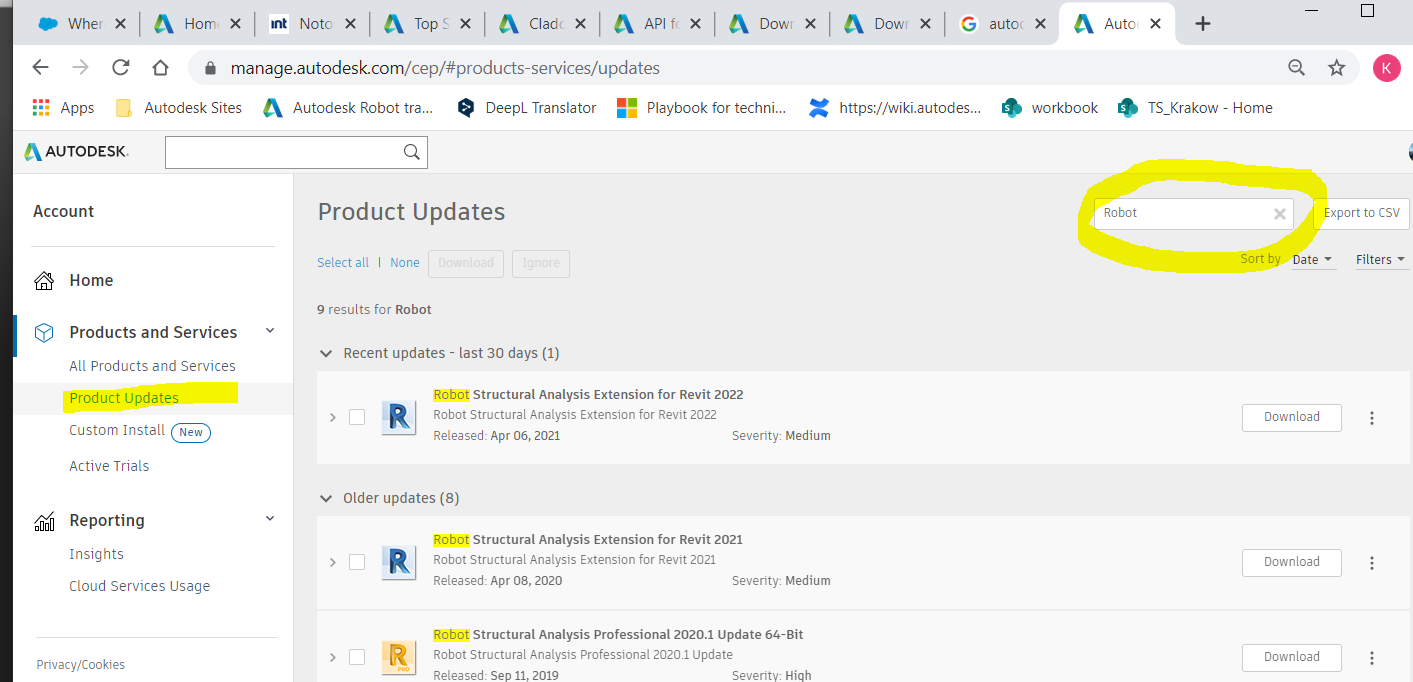
Task: Click the Reporting chart icon
Action: [44, 519]
